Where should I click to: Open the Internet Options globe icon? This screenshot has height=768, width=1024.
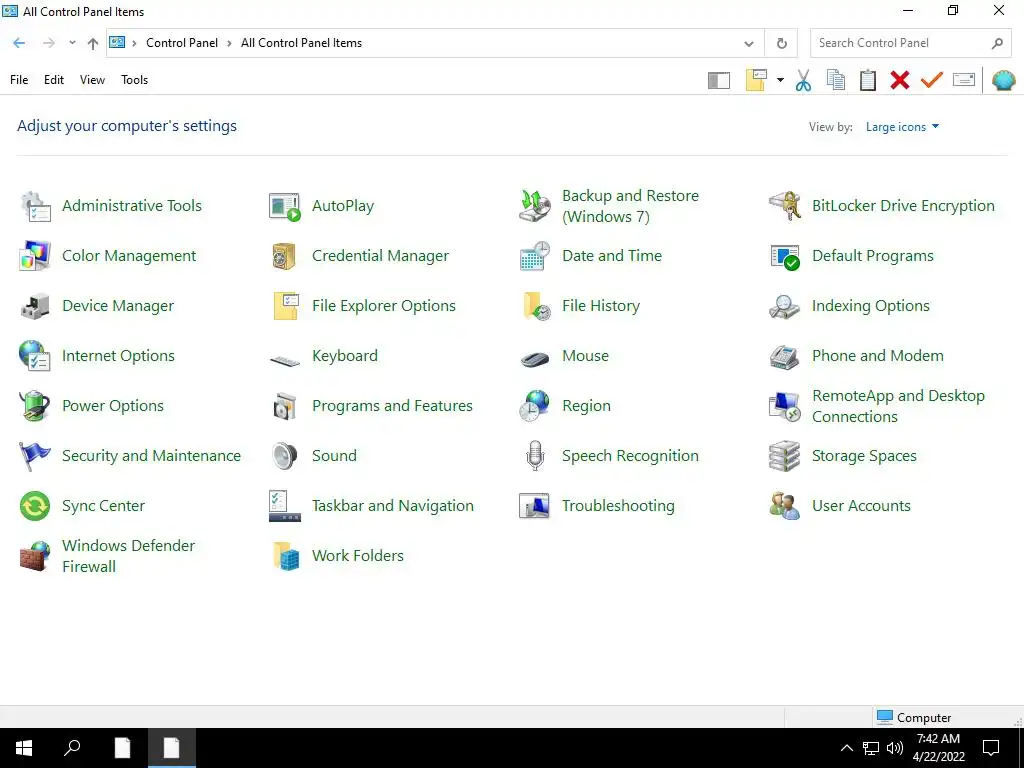[35, 356]
